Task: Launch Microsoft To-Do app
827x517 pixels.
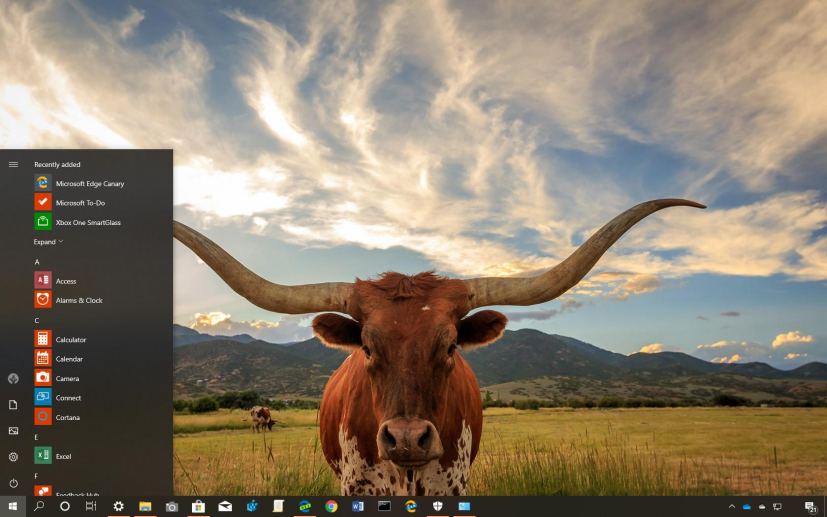Action: (x=80, y=203)
